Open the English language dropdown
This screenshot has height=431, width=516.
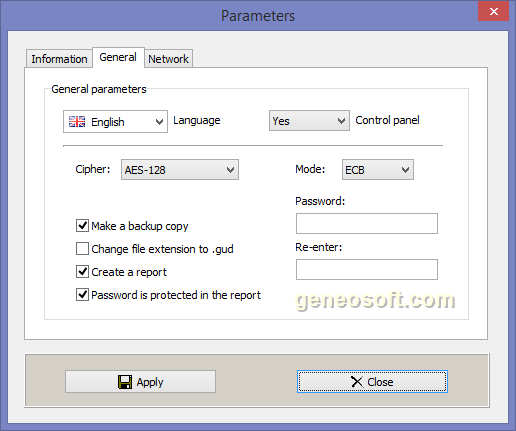pyautogui.click(x=115, y=122)
